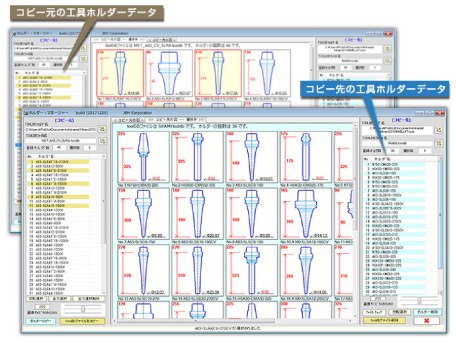Click the file browse icon in back window's right panel
Screen dimensions: 456x360
[x=387, y=61]
